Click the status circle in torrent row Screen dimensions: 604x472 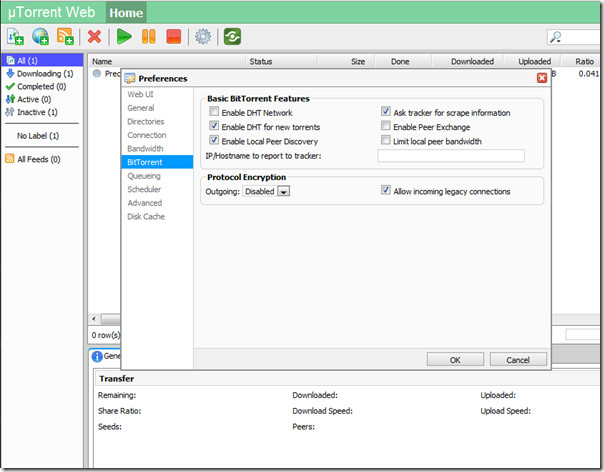(x=97, y=73)
